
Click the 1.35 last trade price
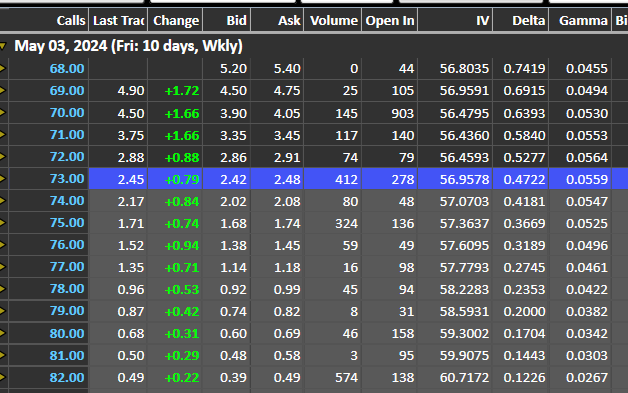click(x=131, y=268)
